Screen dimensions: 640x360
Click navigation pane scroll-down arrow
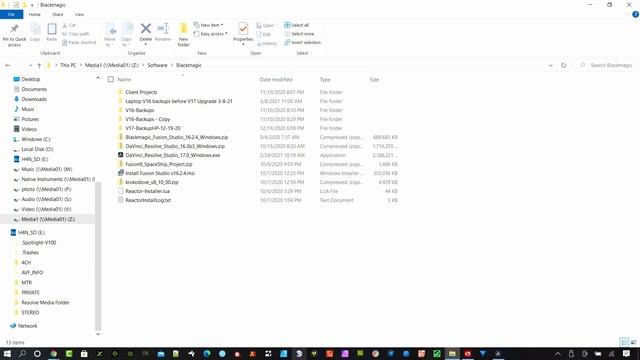98,334
